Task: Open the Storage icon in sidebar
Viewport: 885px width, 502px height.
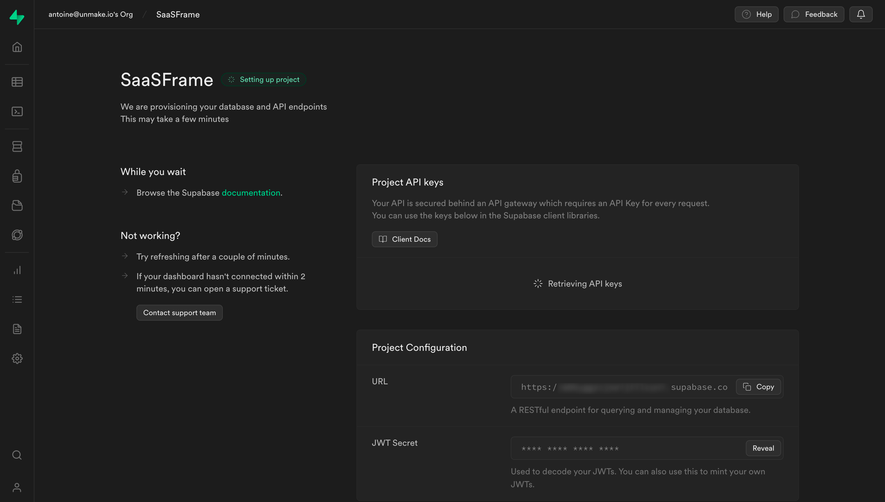Action: click(17, 206)
